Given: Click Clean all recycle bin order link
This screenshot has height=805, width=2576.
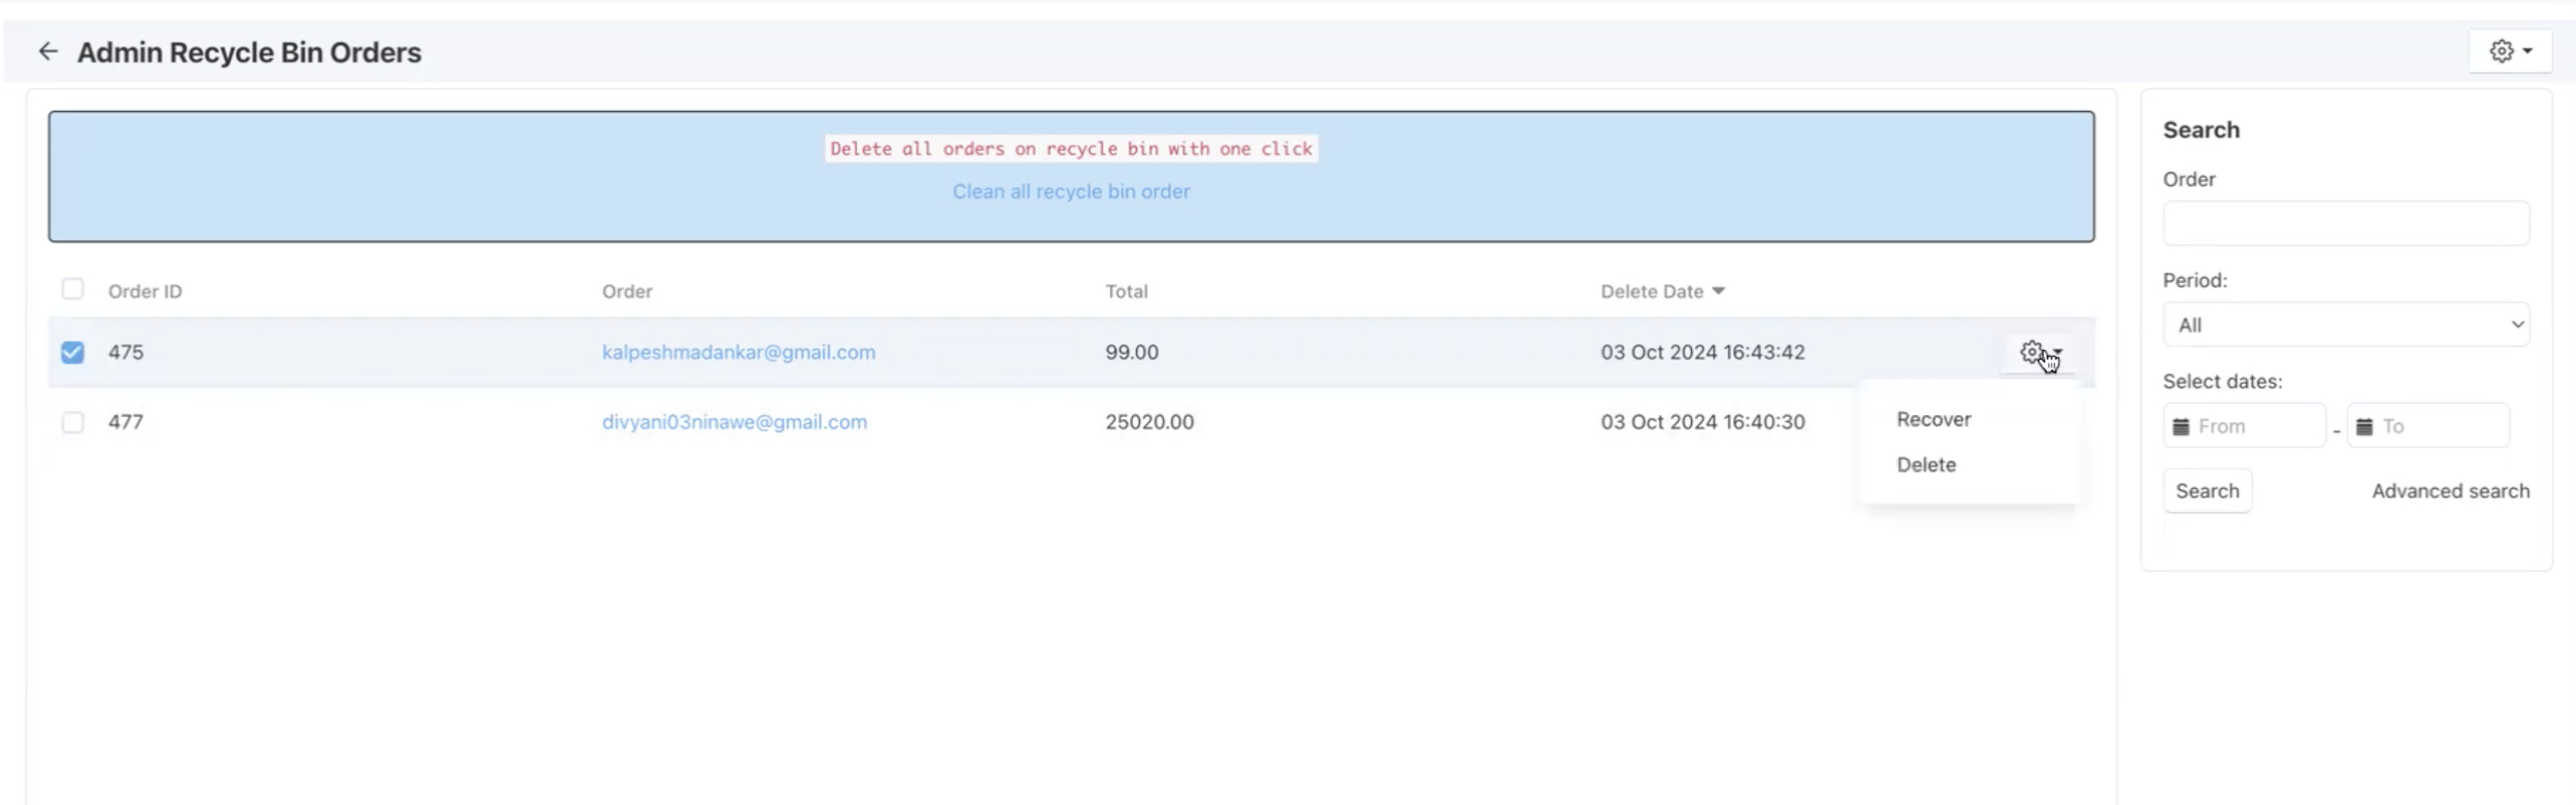Looking at the screenshot, I should pos(1071,191).
